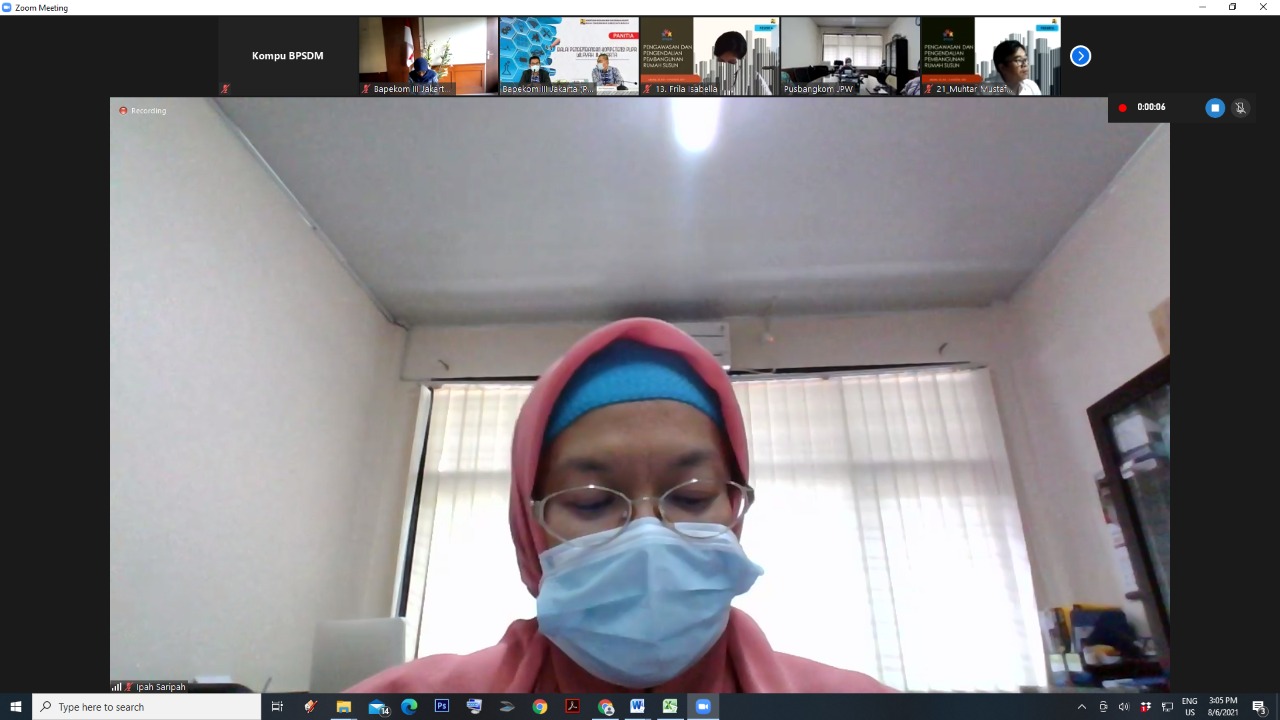Click the red recording dot indicator

tap(1122, 108)
